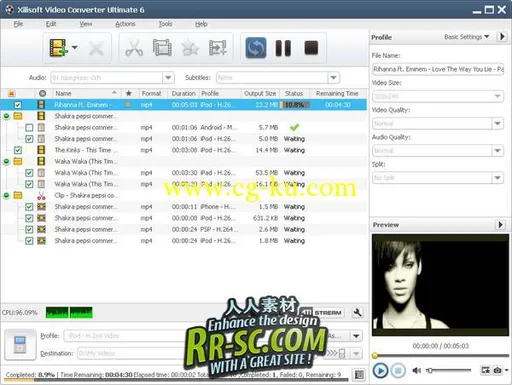Image resolution: width=512 pixels, height=385 pixels.
Task: Open Basic Settings dropdown in Profile panel
Action: click(467, 37)
